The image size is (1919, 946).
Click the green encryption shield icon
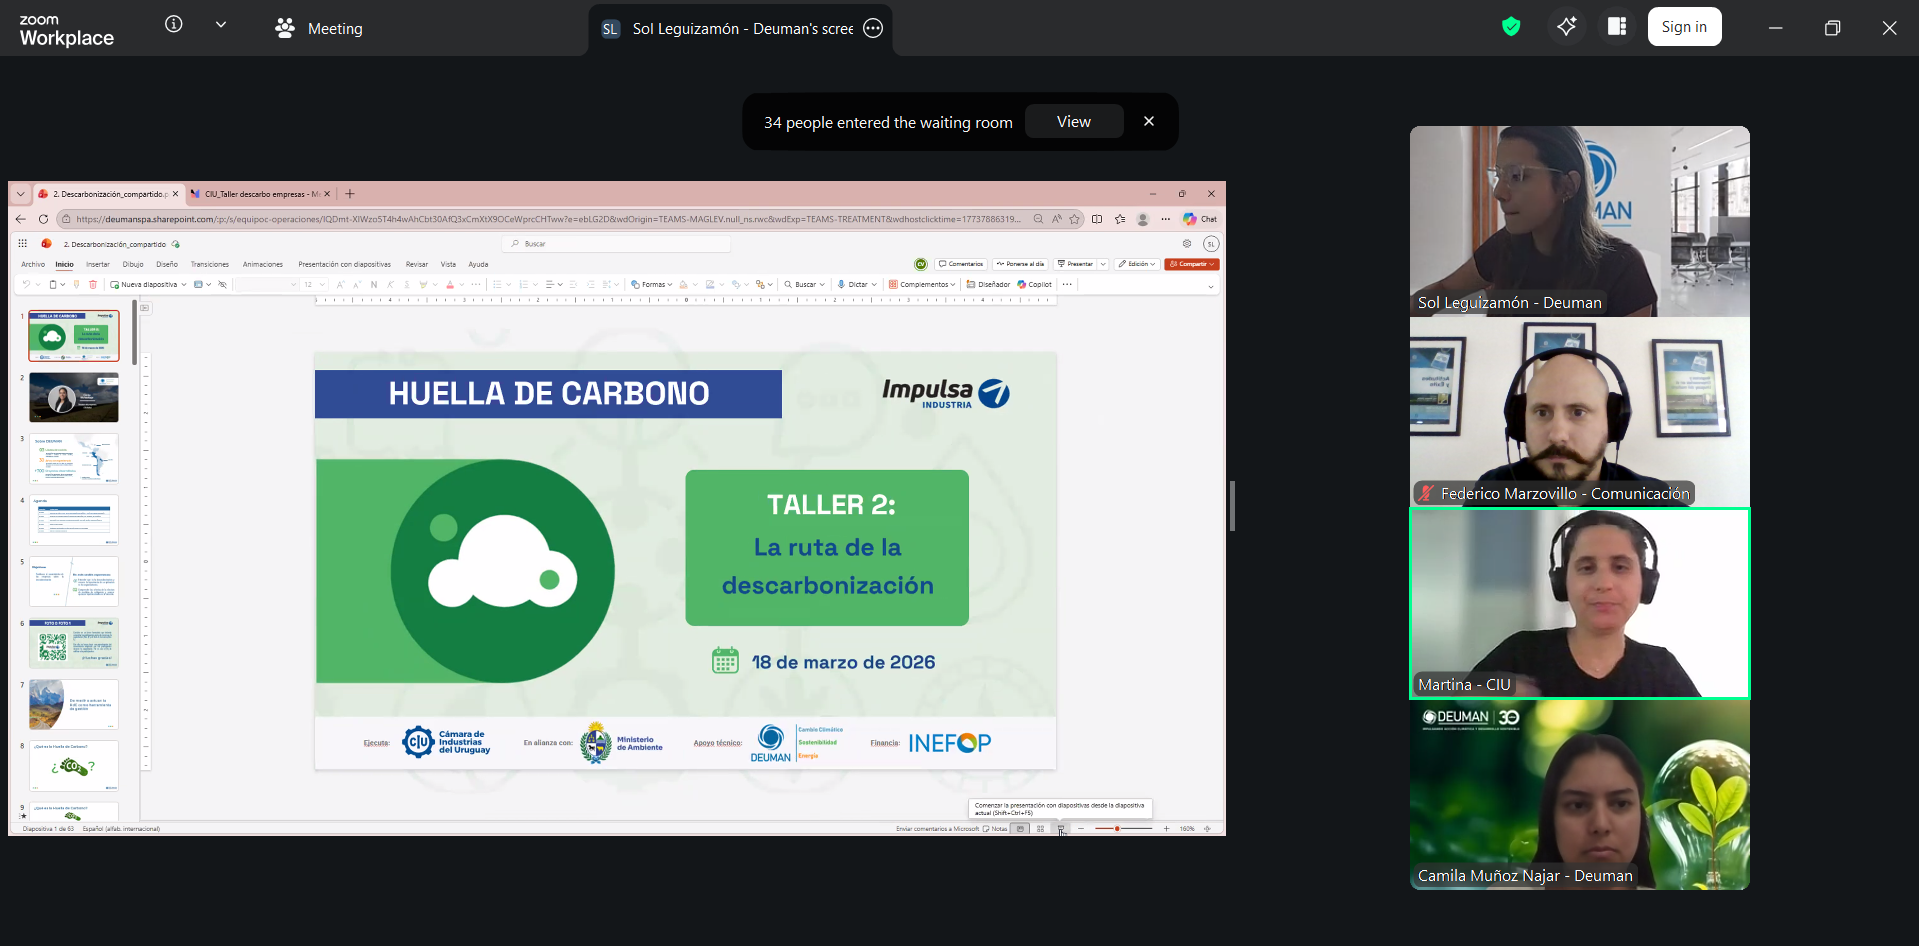click(1511, 27)
